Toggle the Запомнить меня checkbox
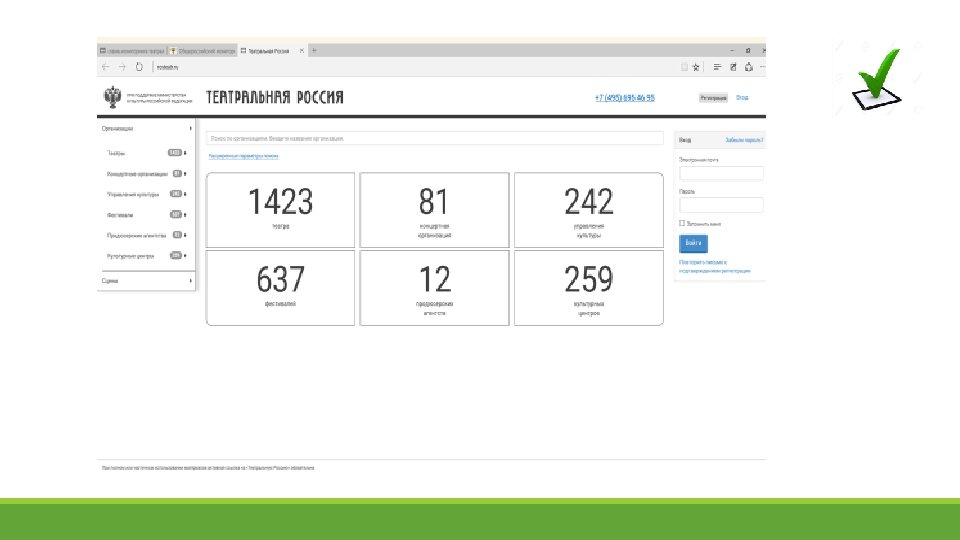This screenshot has width=960, height=540. pyautogui.click(x=682, y=223)
